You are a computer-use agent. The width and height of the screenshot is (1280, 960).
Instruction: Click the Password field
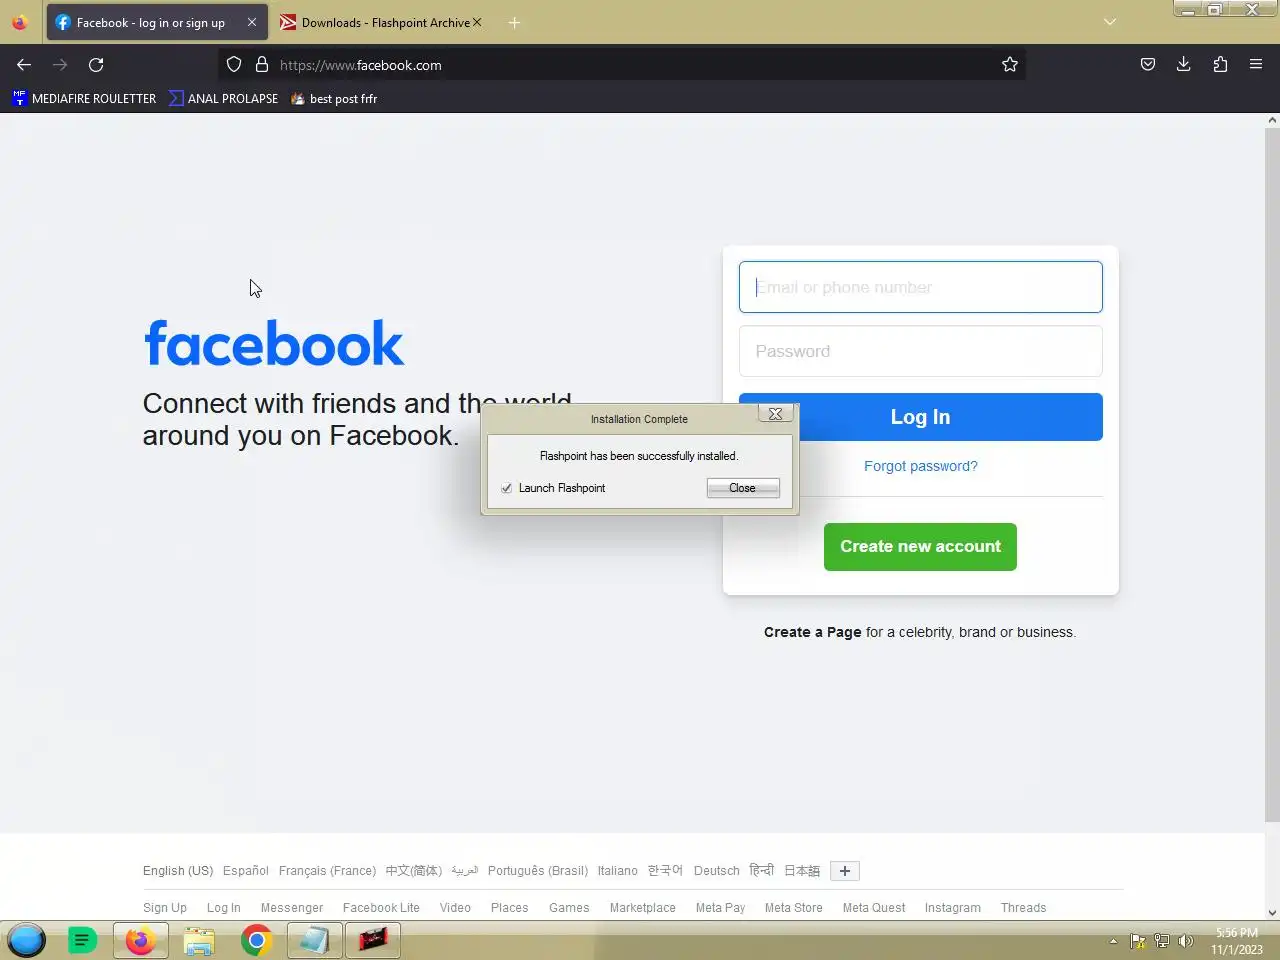(920, 351)
